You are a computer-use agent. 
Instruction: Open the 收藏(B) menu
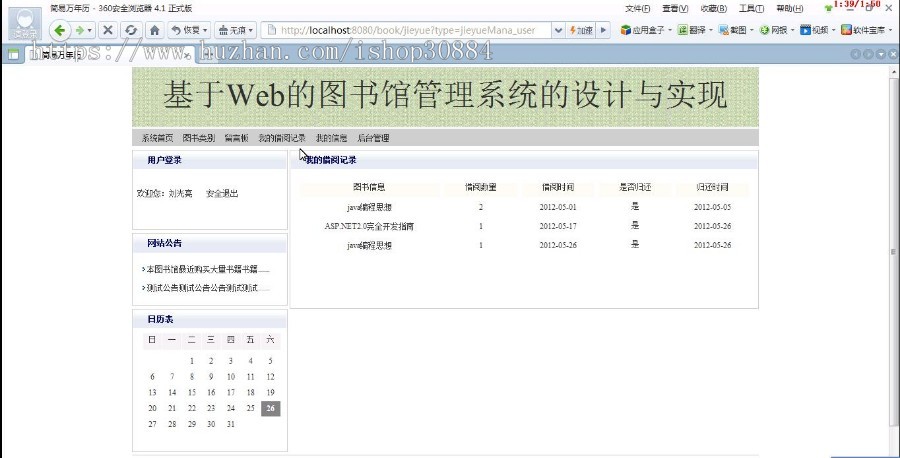[713, 9]
